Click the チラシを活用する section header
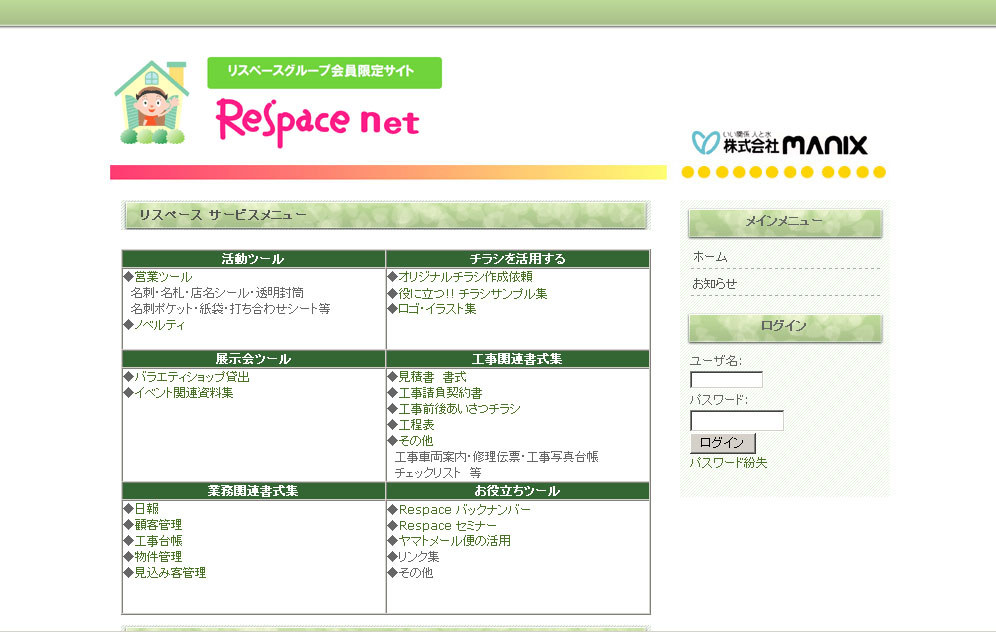Image resolution: width=996 pixels, height=632 pixels. tap(518, 259)
